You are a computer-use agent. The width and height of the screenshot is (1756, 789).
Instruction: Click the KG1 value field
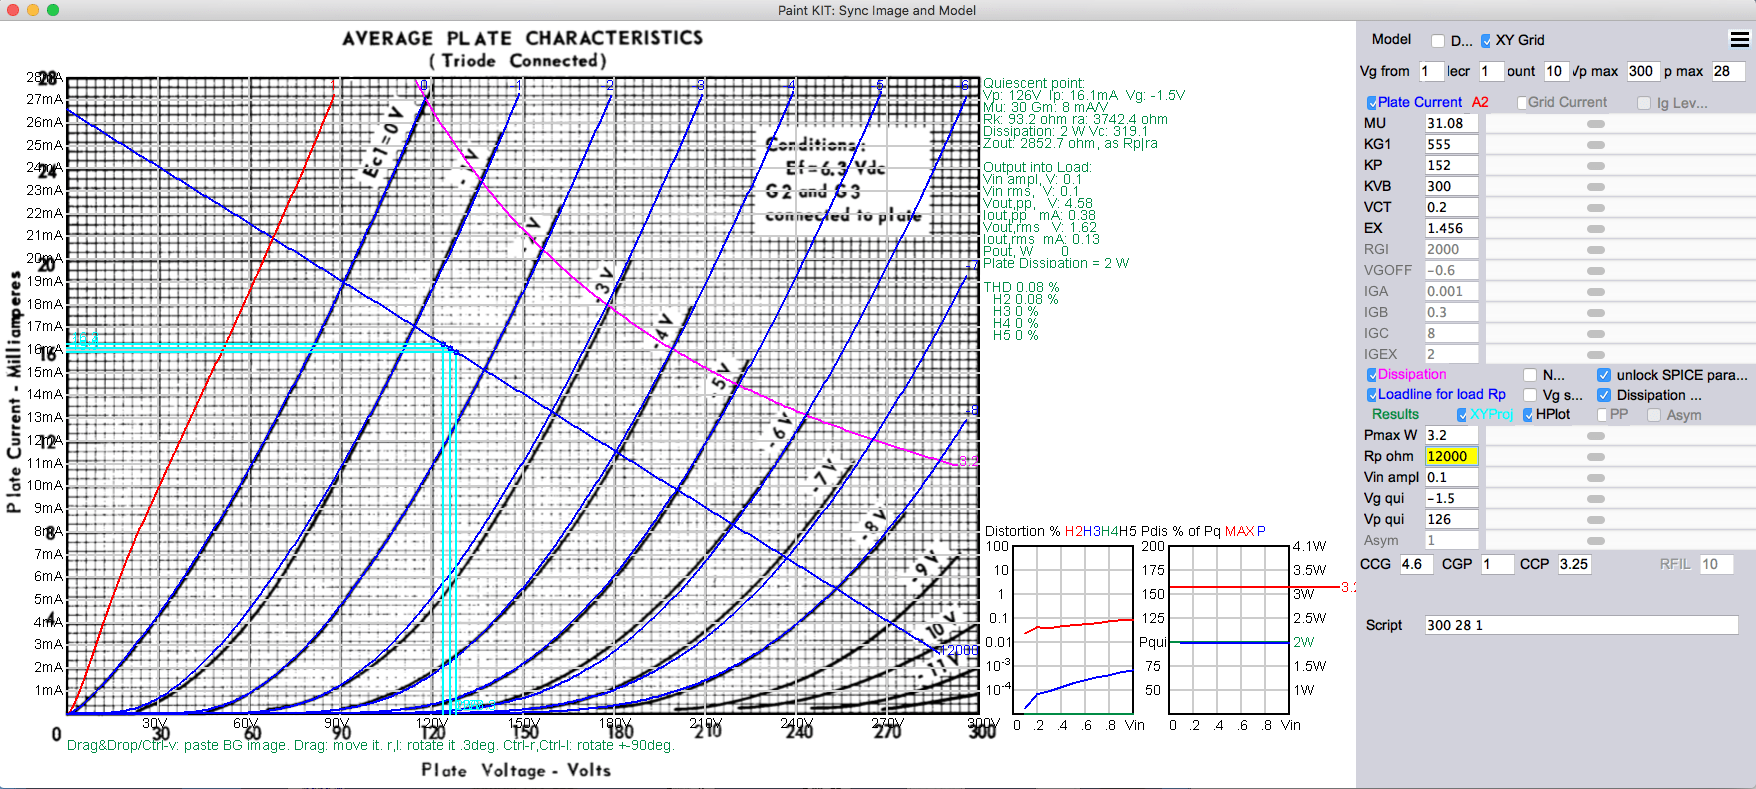1451,144
